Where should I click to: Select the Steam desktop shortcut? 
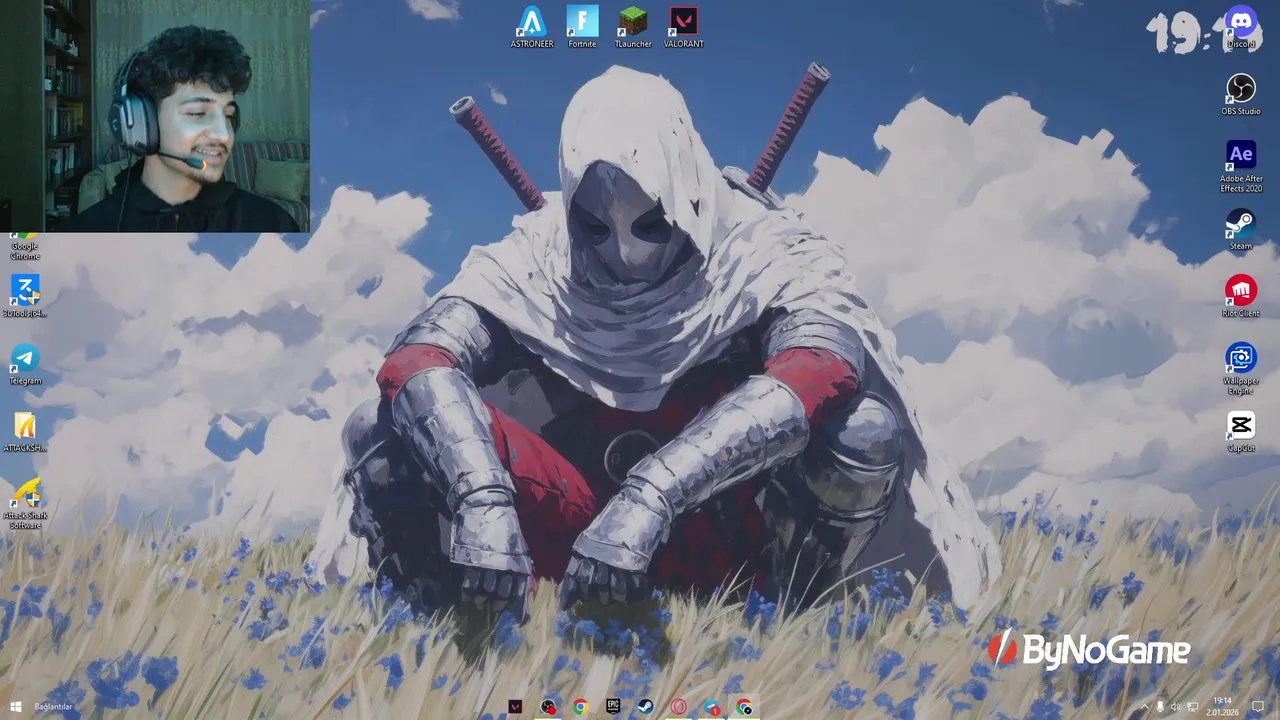[1241, 229]
